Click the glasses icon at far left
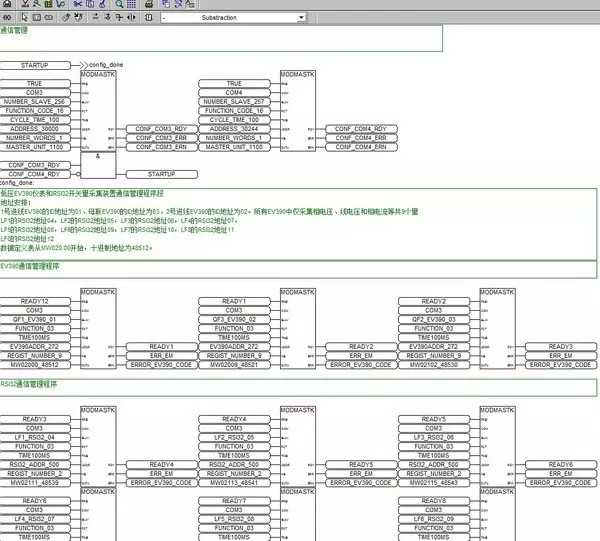This screenshot has width=600, height=541. pos(7,18)
